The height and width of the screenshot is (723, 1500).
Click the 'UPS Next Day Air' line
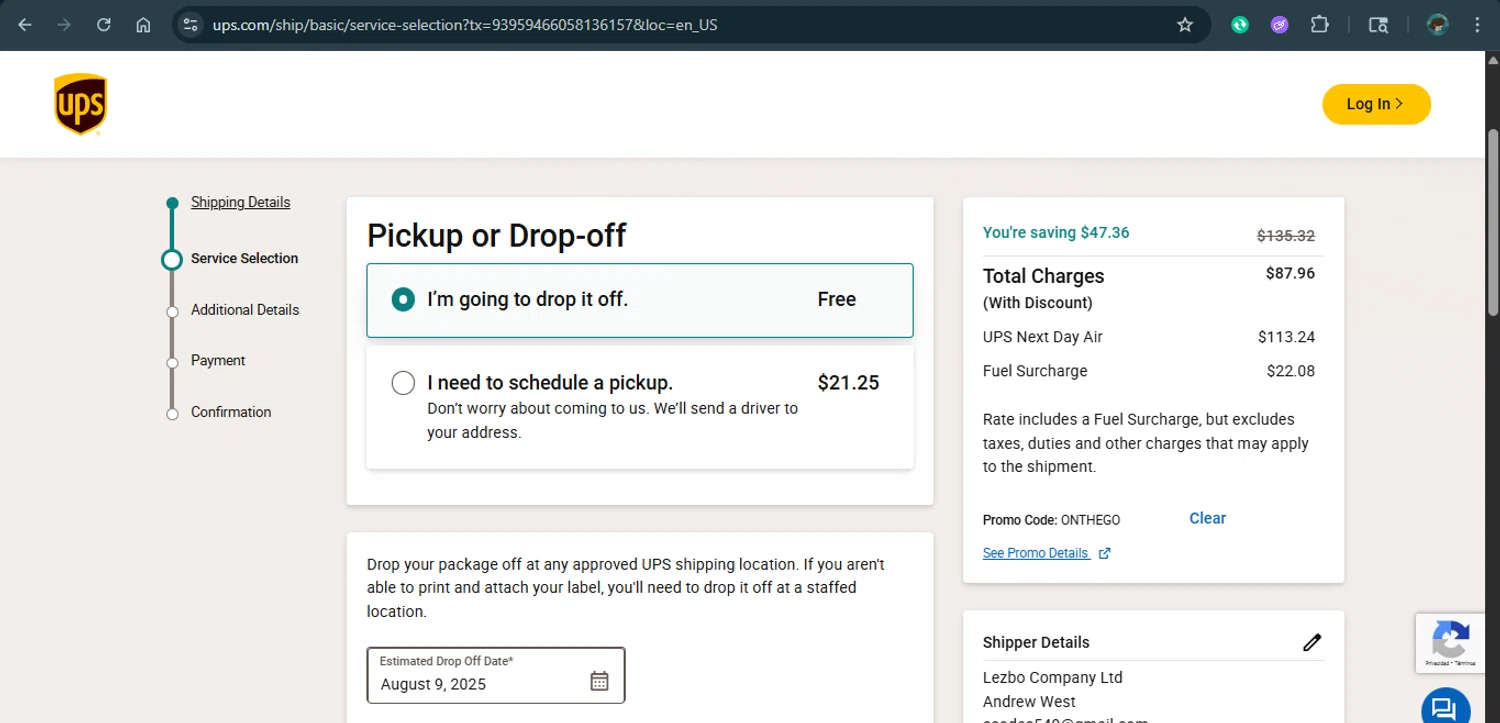(x=1043, y=337)
